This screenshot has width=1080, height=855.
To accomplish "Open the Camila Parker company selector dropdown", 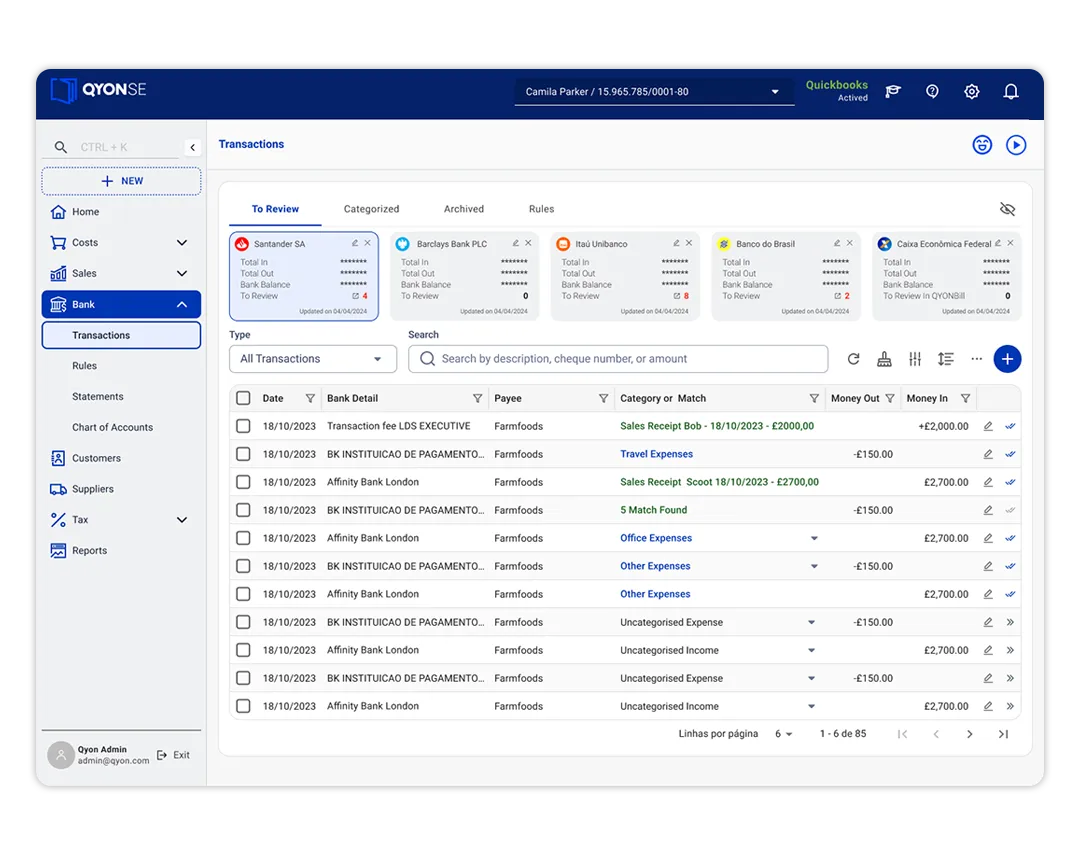I will [x=653, y=92].
